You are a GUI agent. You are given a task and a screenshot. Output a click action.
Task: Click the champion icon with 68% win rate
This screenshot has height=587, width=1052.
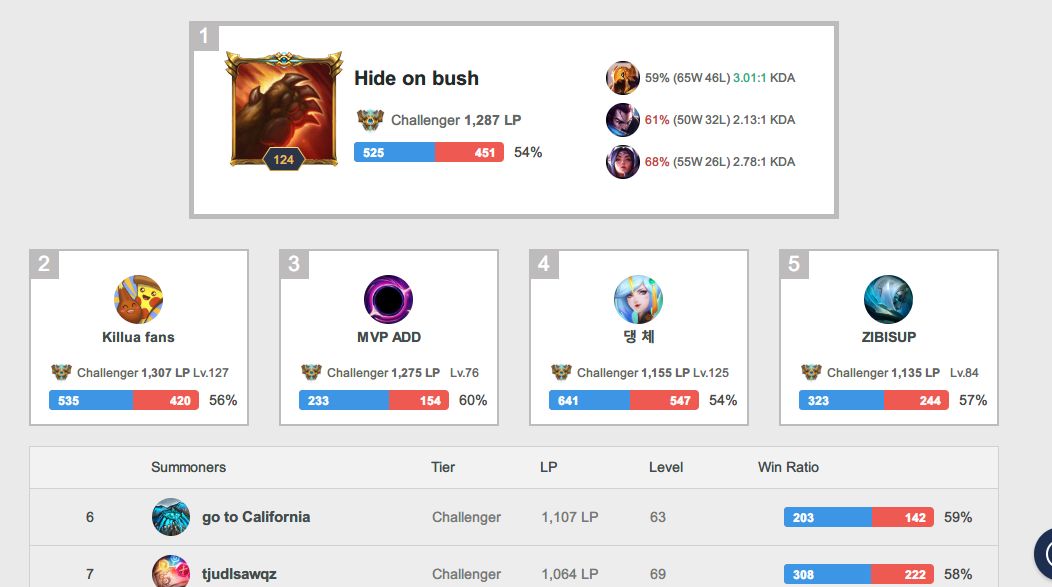coord(623,162)
